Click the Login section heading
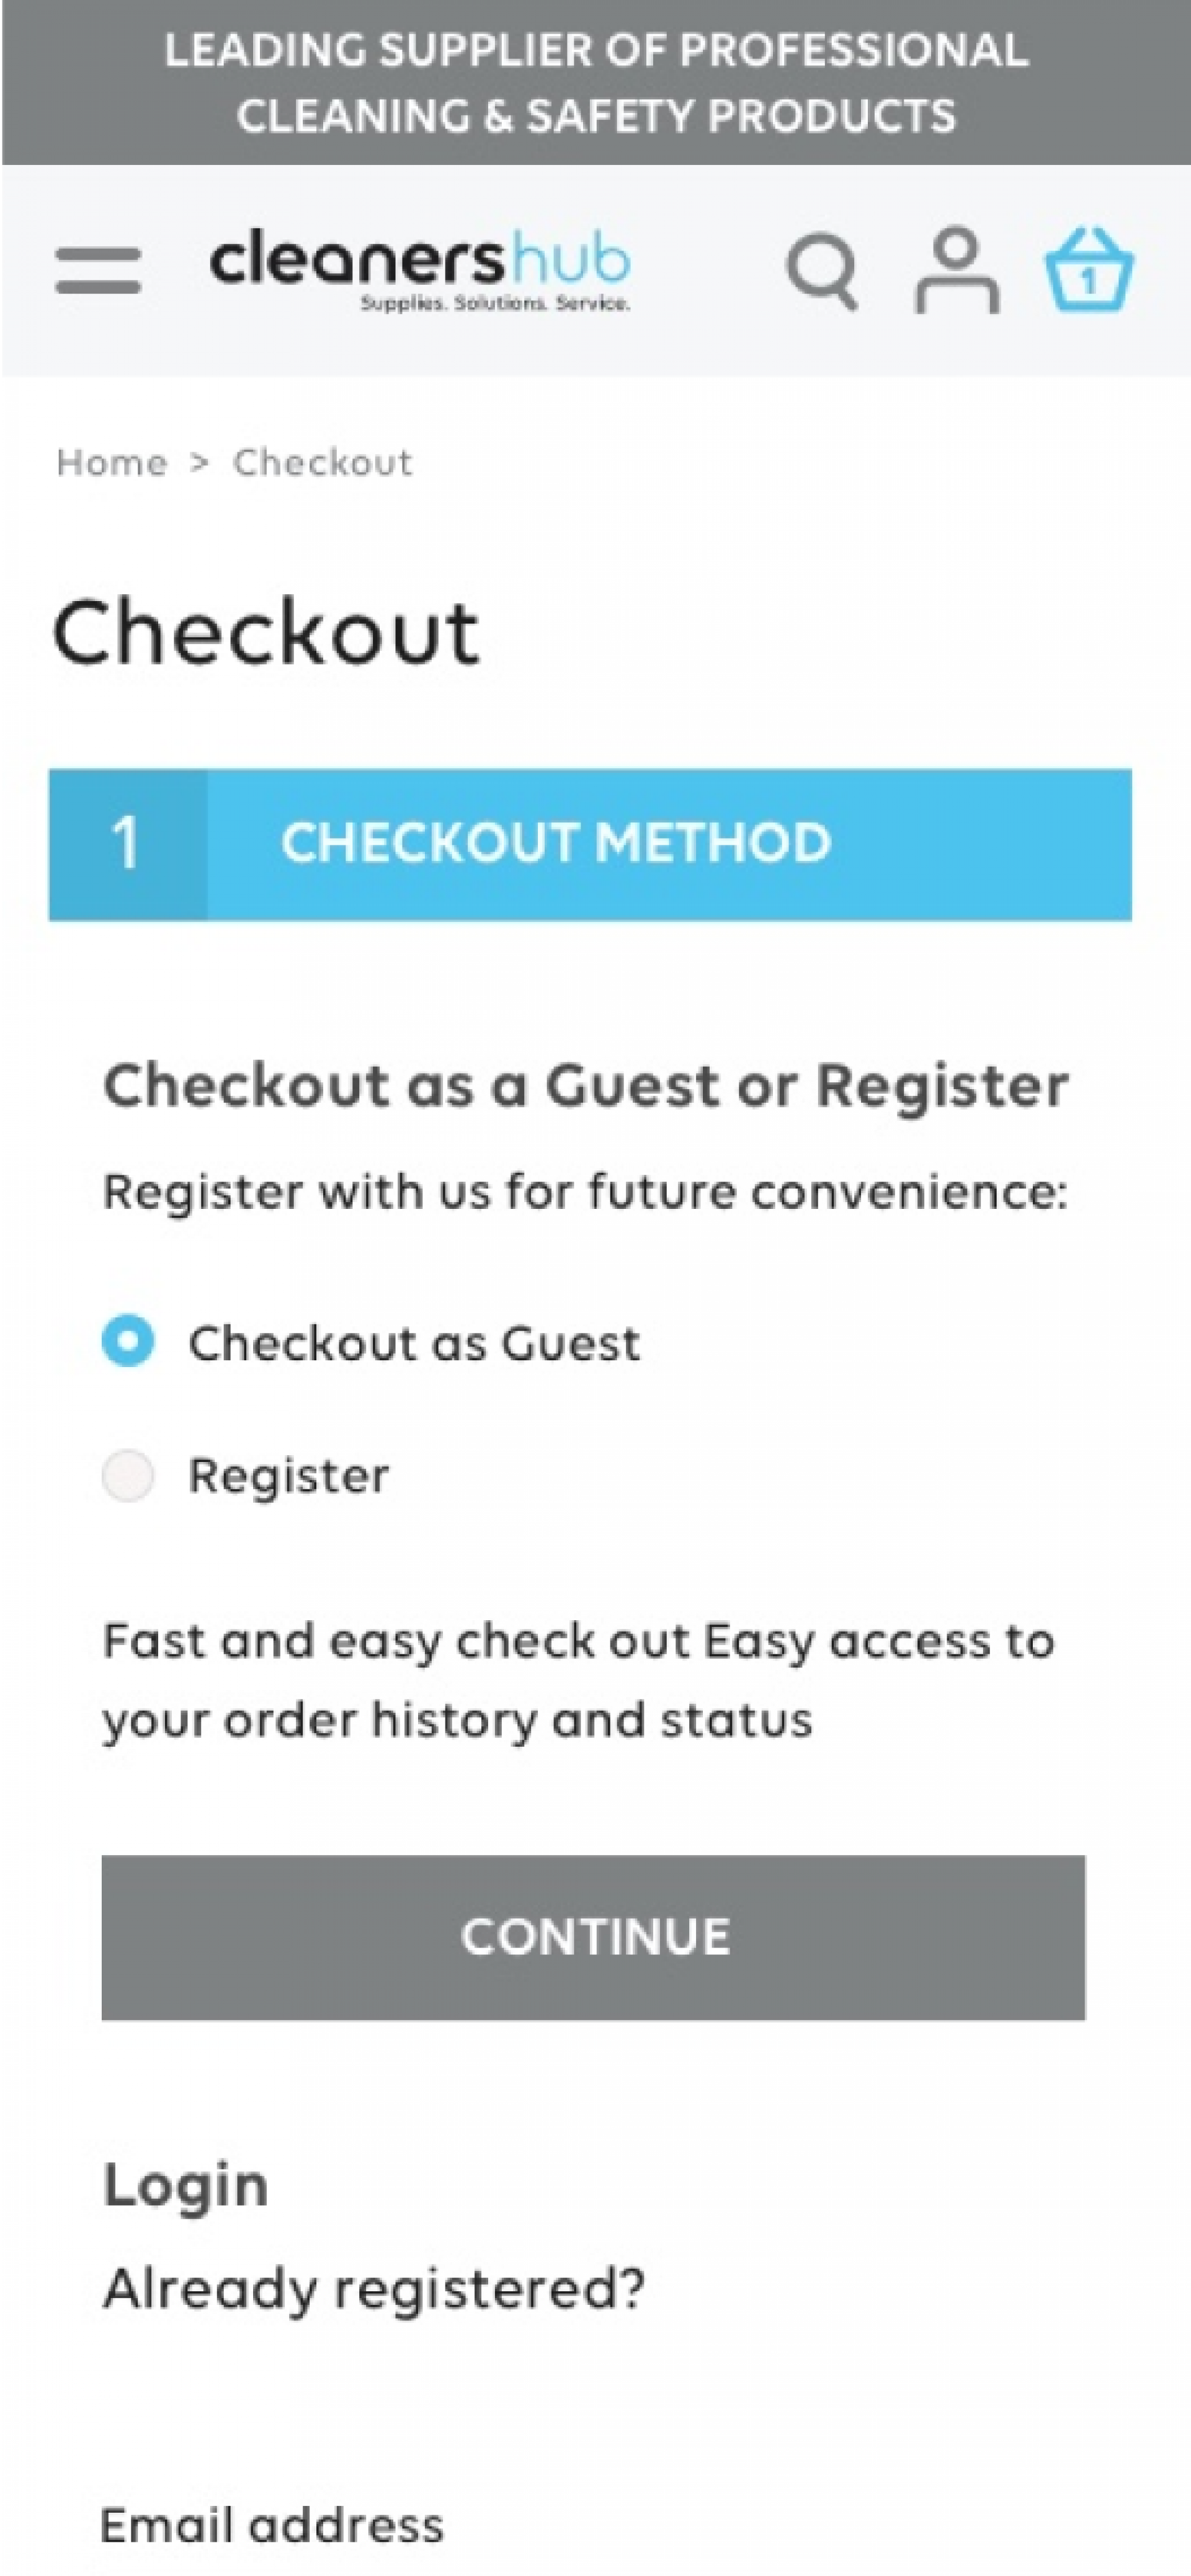Image resolution: width=1191 pixels, height=2576 pixels. [x=186, y=2185]
